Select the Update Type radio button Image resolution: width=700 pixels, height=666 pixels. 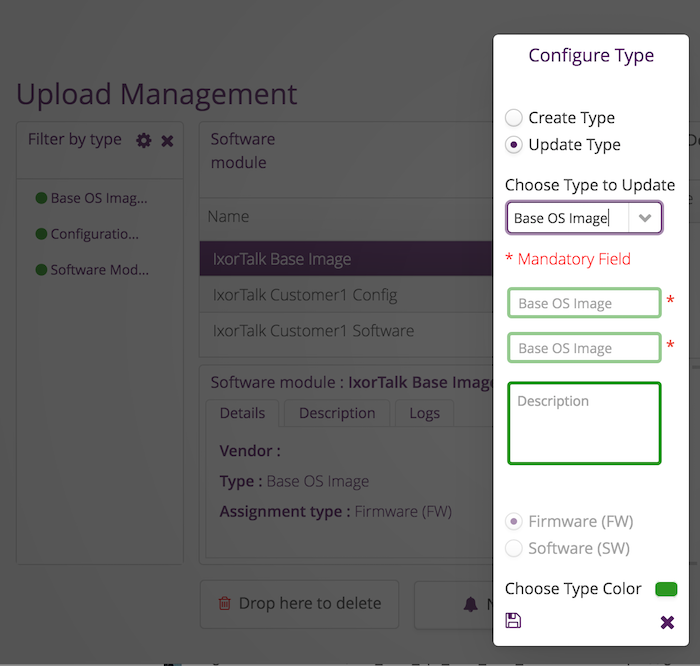pos(513,145)
